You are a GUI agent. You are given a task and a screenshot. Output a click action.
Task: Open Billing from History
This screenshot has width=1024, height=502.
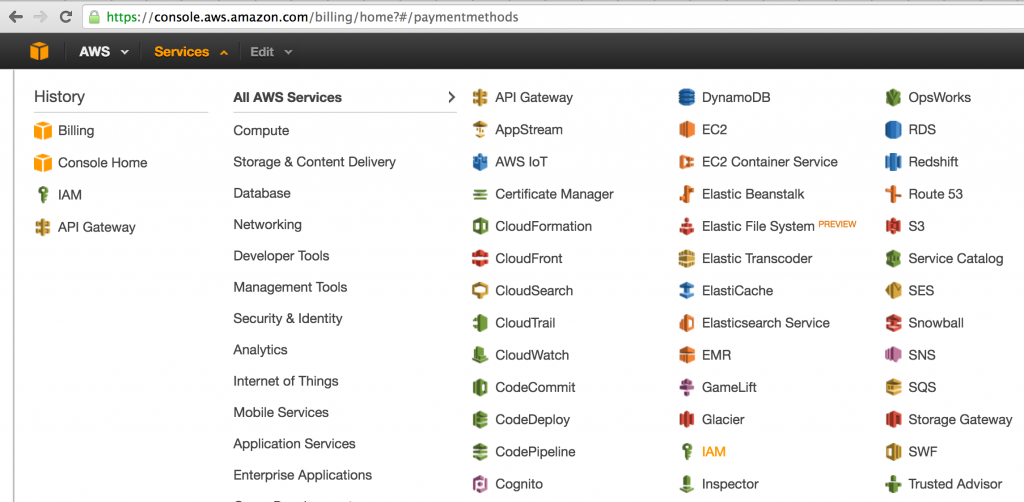pos(64,131)
